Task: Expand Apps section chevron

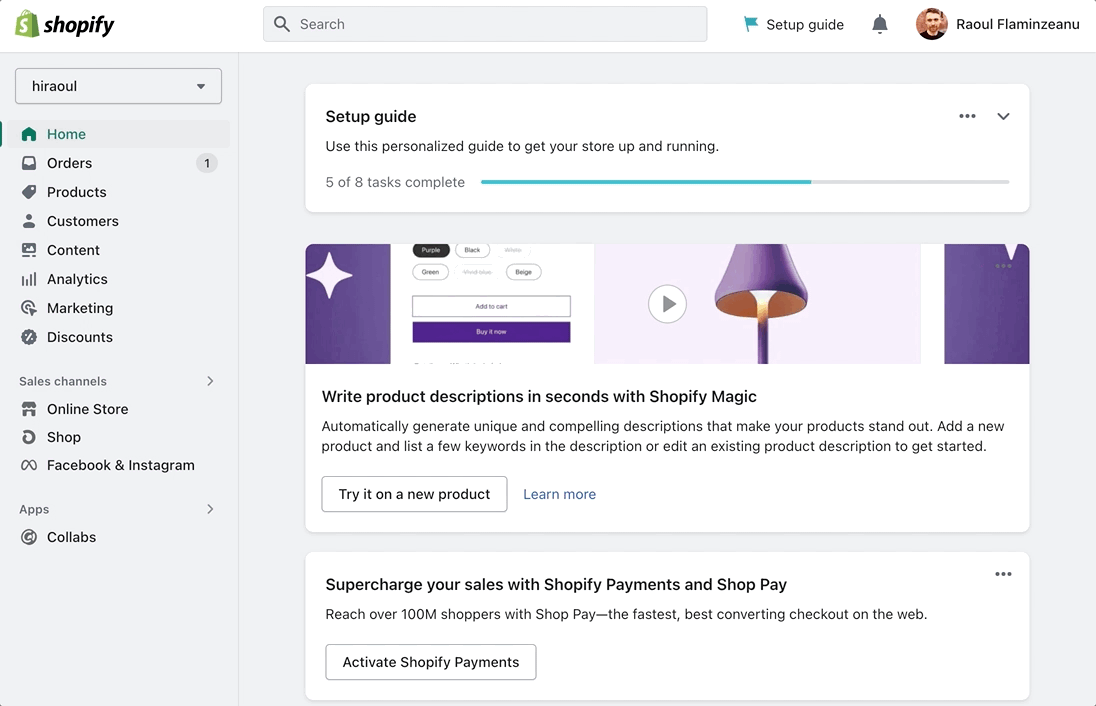Action: pyautogui.click(x=210, y=509)
